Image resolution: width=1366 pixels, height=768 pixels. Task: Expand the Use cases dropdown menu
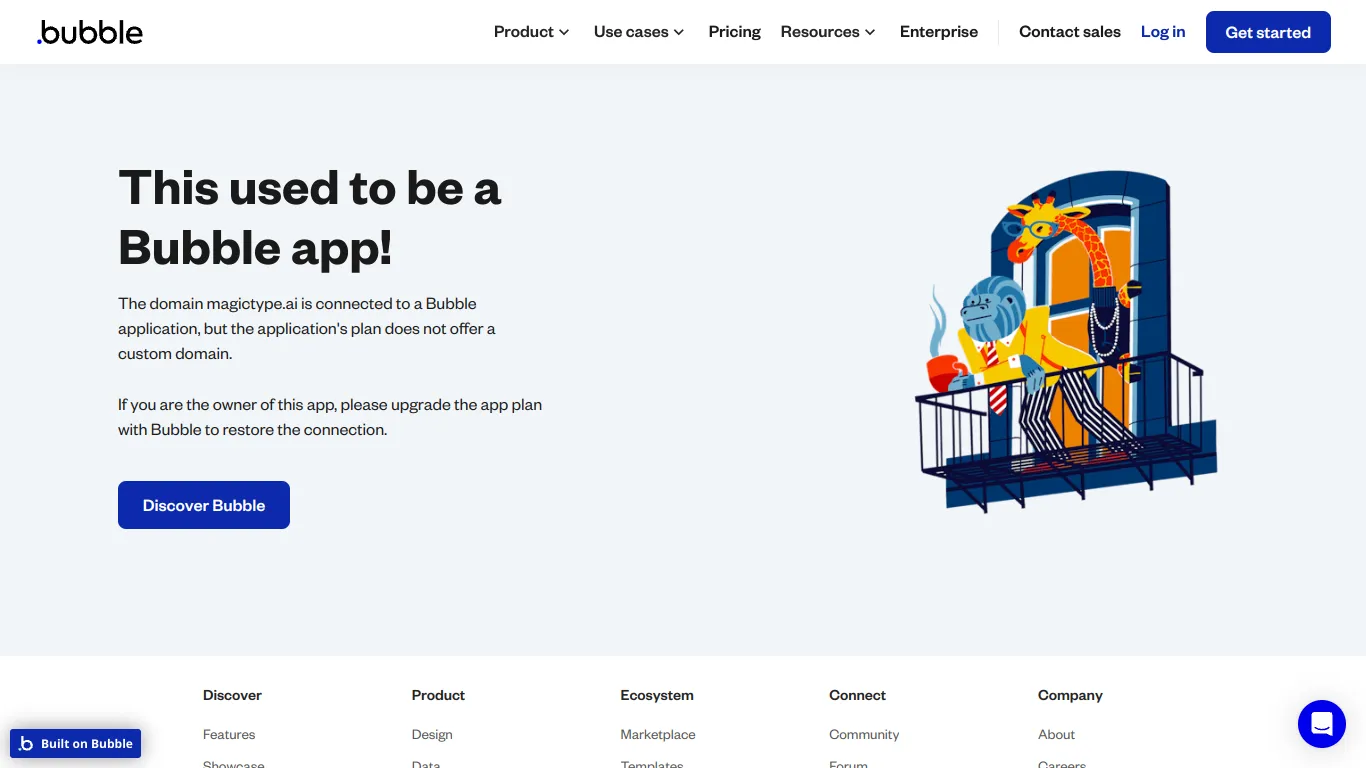point(639,32)
